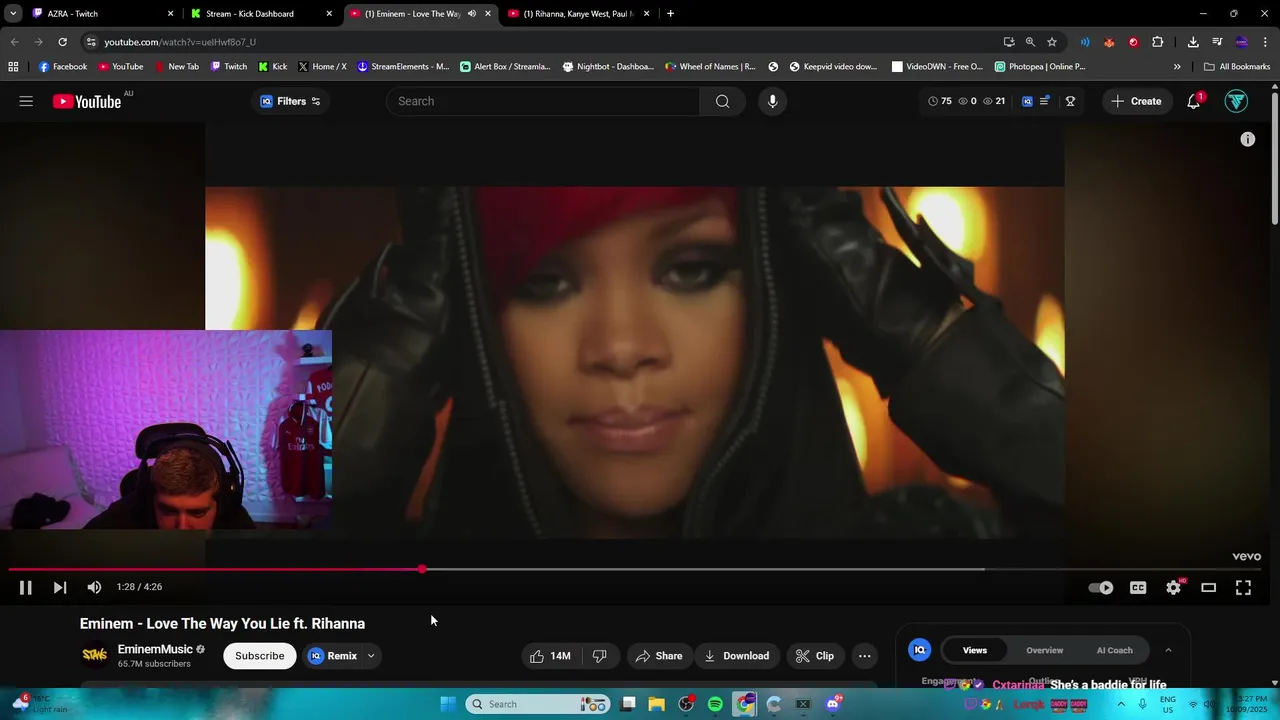Start voice search with microphone
This screenshot has width=1280, height=720.
pyautogui.click(x=772, y=101)
